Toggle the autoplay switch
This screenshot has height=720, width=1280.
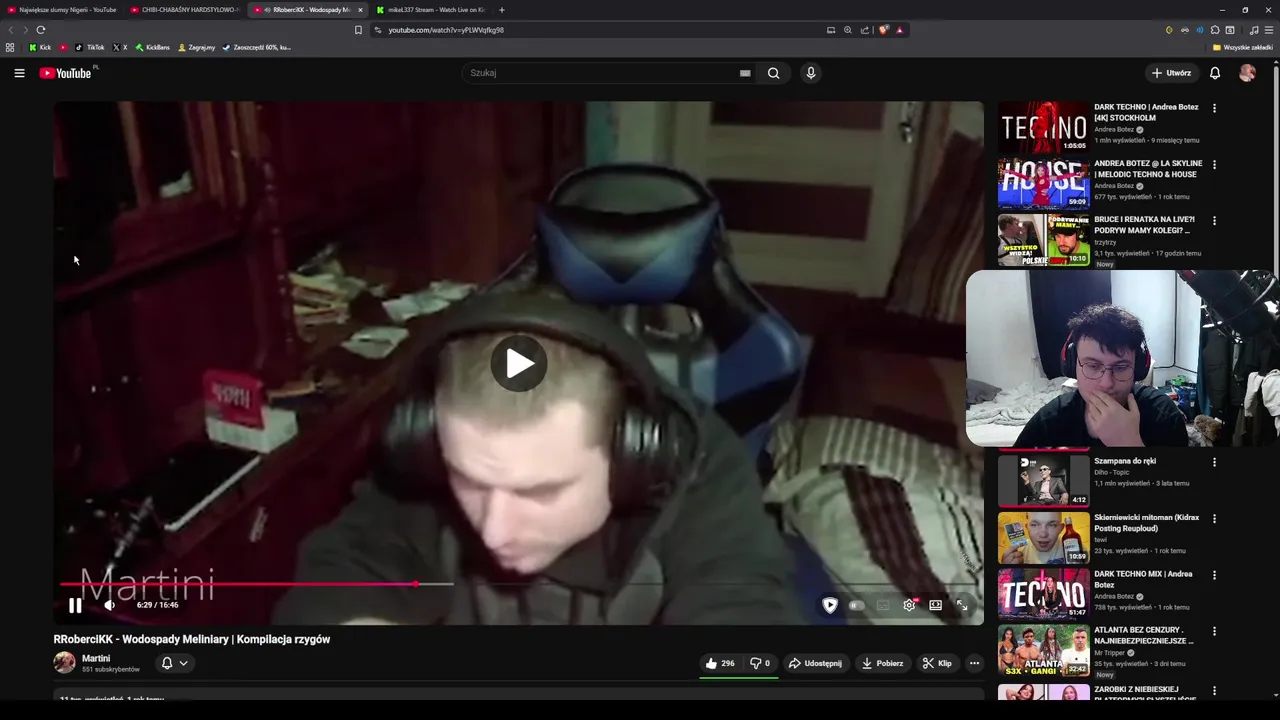tap(856, 605)
